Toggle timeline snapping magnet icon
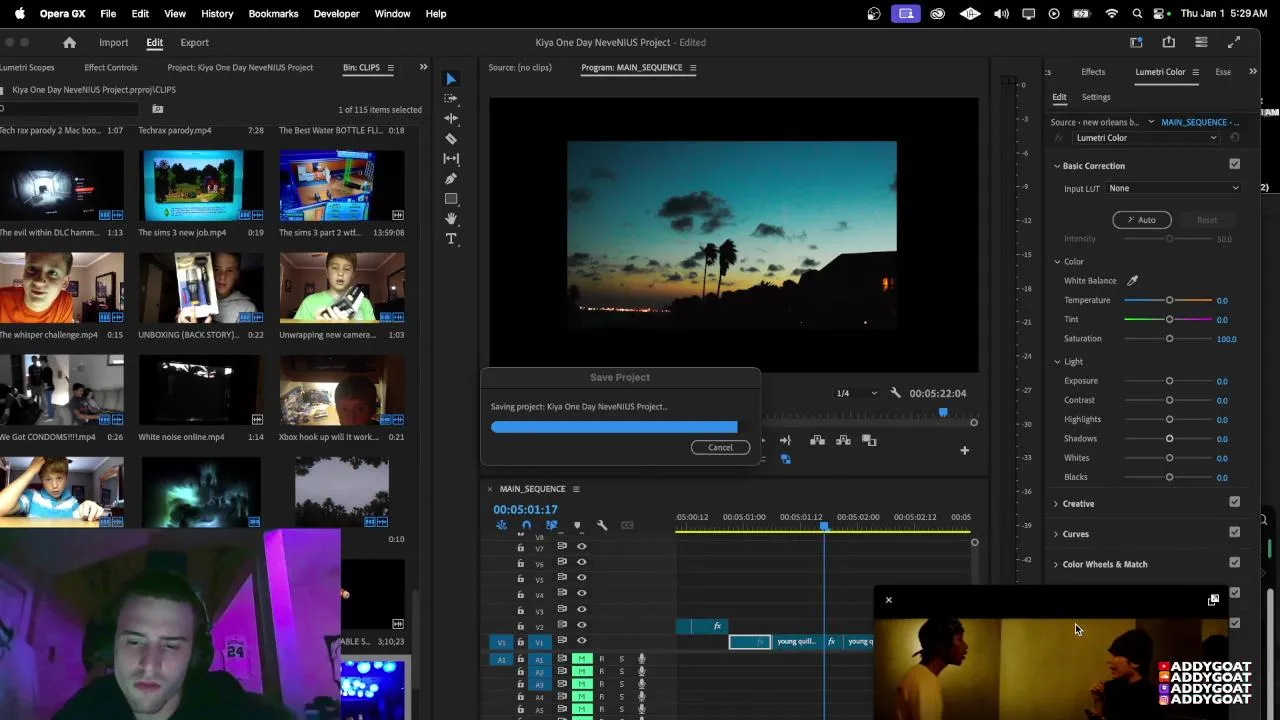This screenshot has width=1280, height=720. [x=526, y=525]
